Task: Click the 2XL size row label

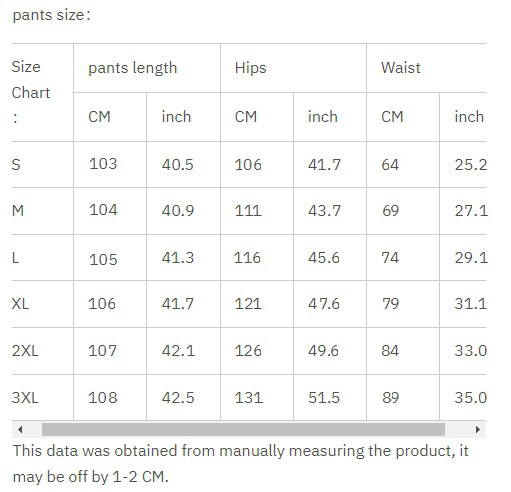Action: tap(25, 351)
